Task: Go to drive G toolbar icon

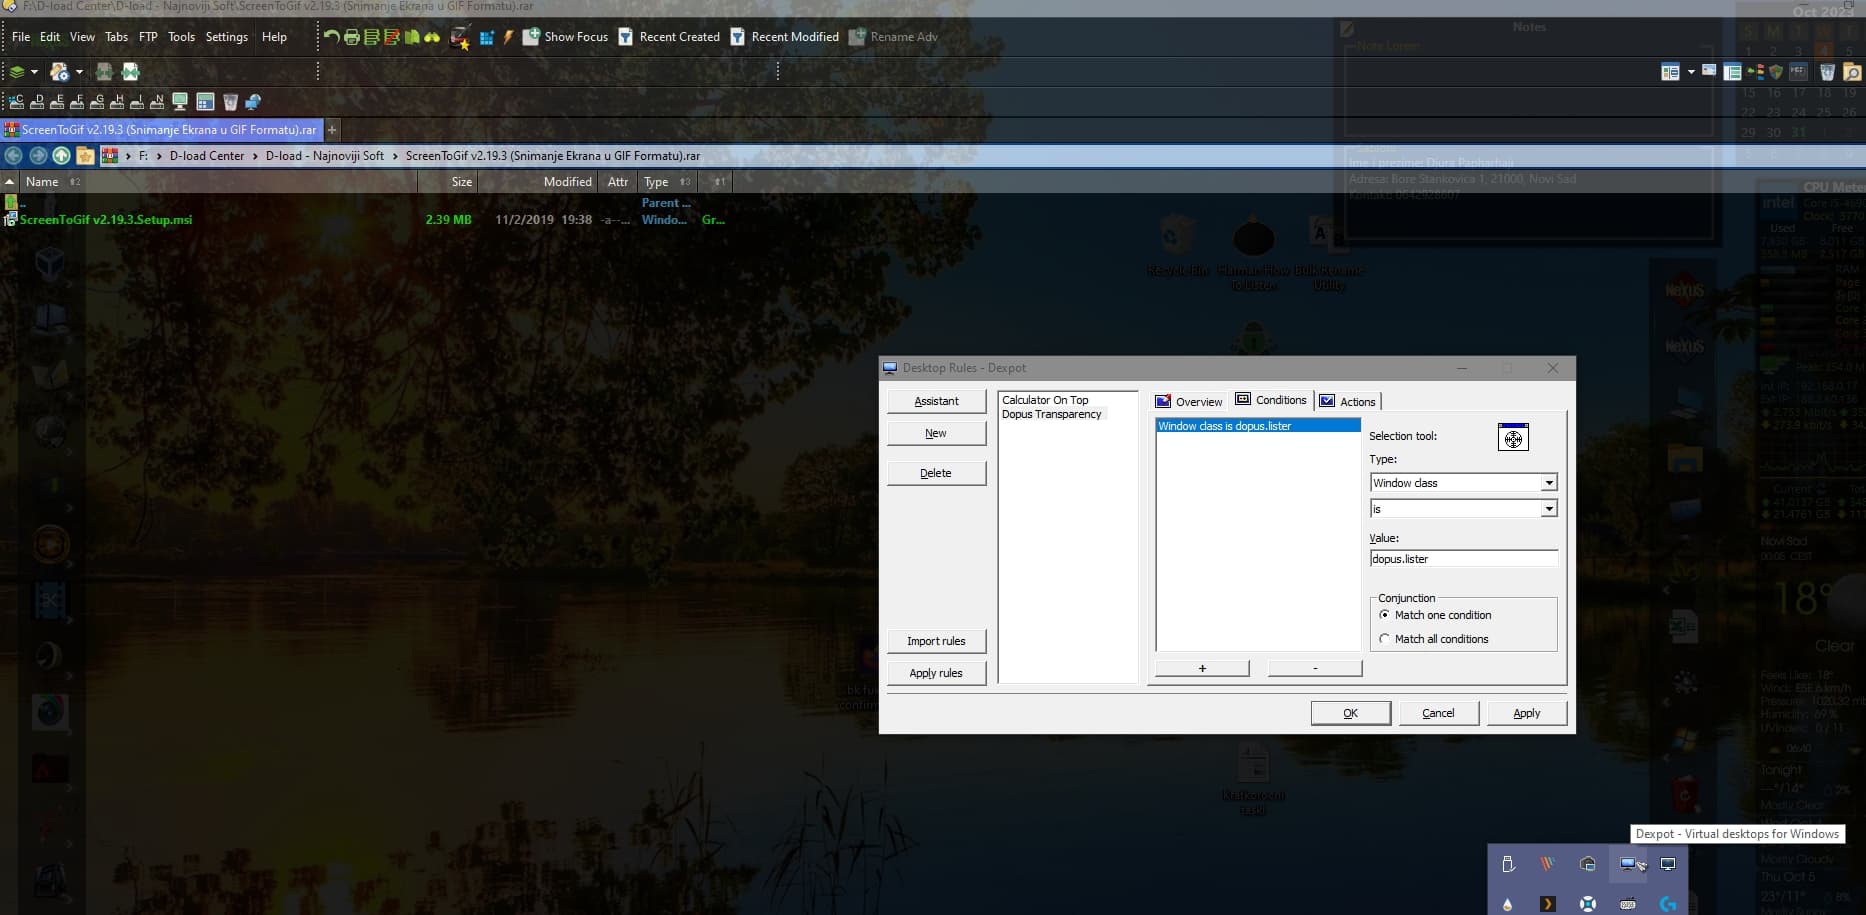Action: pos(97,102)
